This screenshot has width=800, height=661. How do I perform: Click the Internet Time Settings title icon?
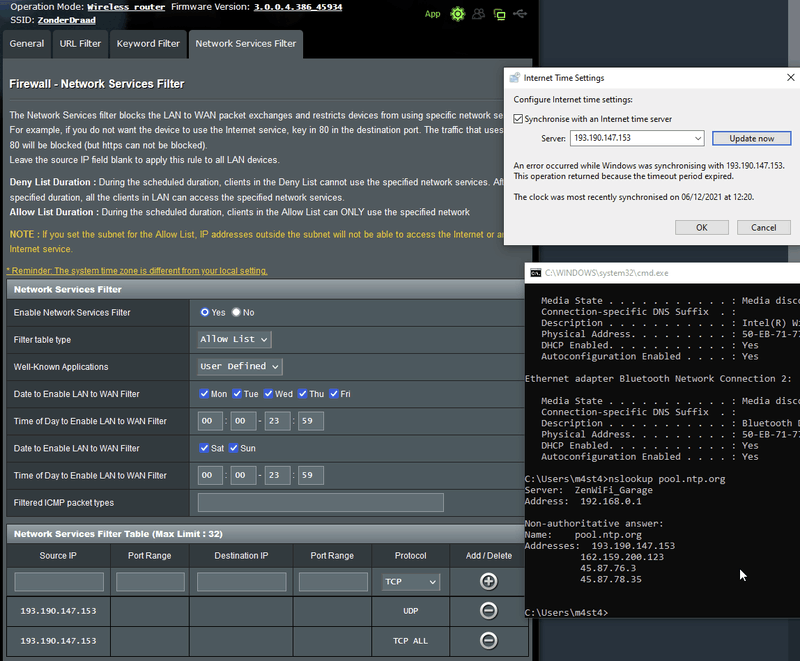514,78
